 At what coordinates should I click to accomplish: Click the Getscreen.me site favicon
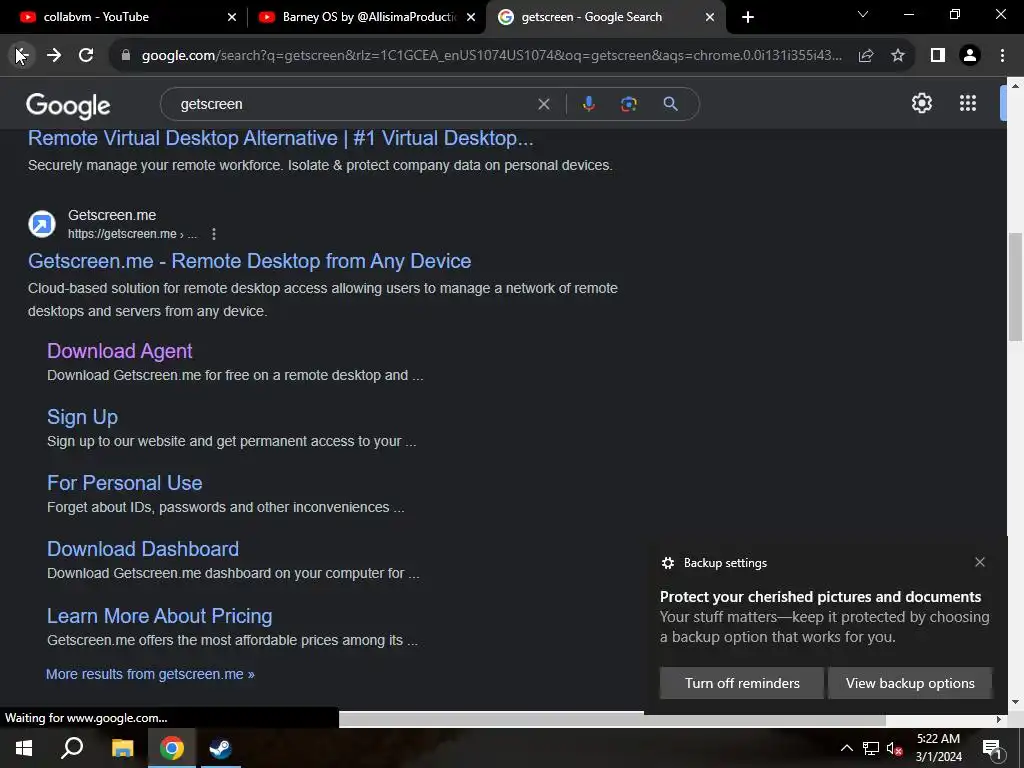coord(42,224)
